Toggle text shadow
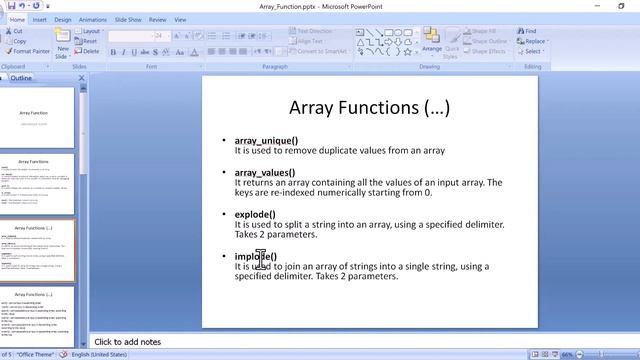640x360 pixels. [155, 52]
